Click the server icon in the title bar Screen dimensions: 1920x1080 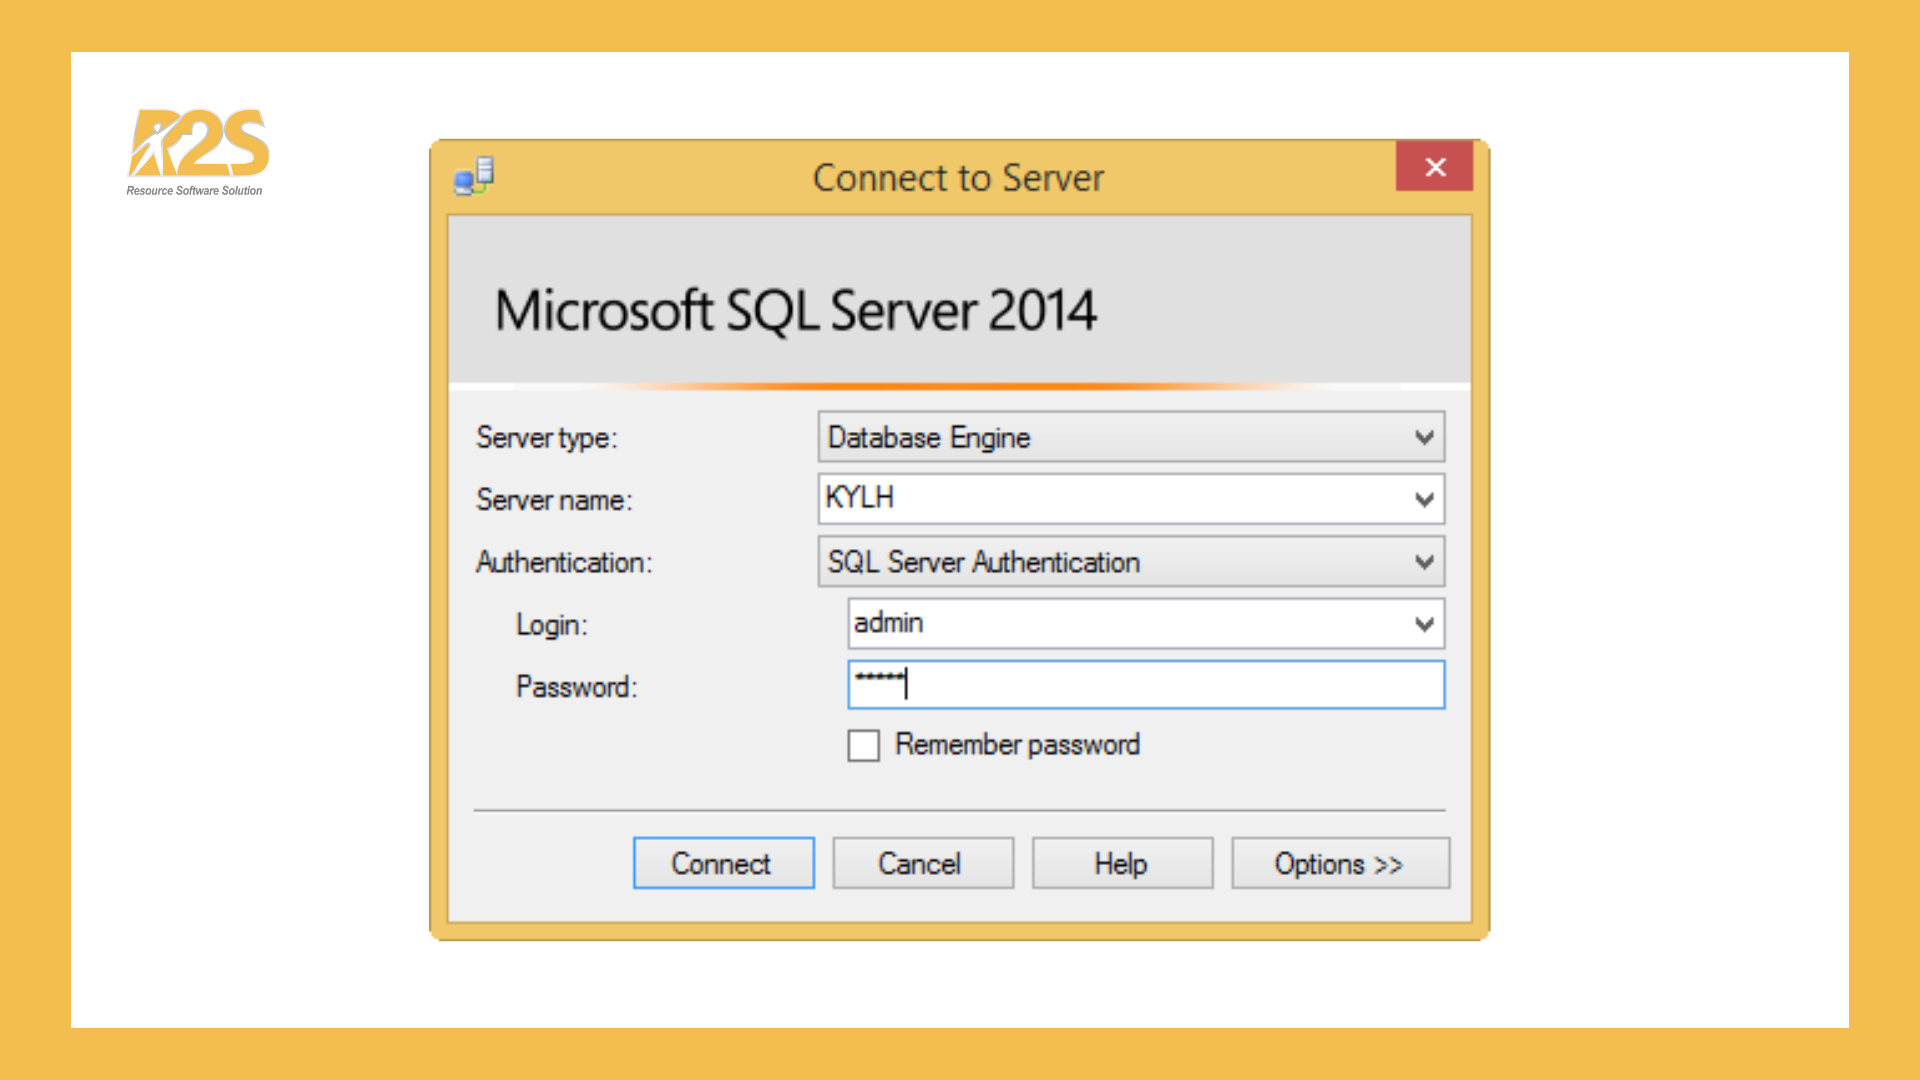[x=473, y=176]
